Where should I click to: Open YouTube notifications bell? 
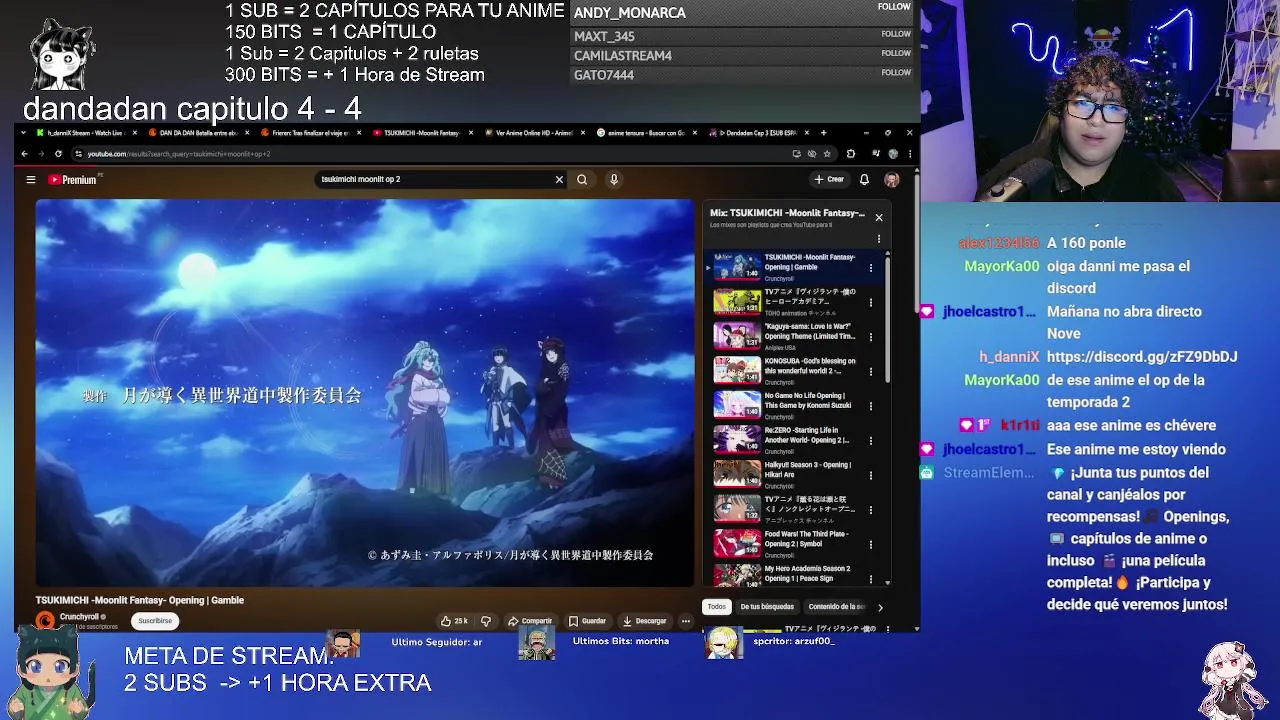point(864,180)
